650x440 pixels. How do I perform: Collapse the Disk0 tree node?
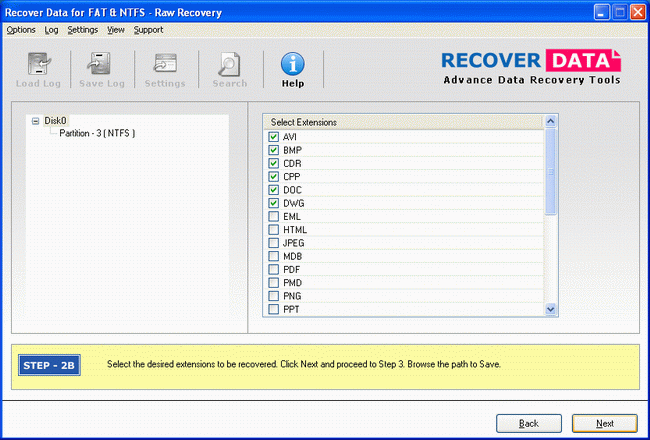[x=36, y=121]
